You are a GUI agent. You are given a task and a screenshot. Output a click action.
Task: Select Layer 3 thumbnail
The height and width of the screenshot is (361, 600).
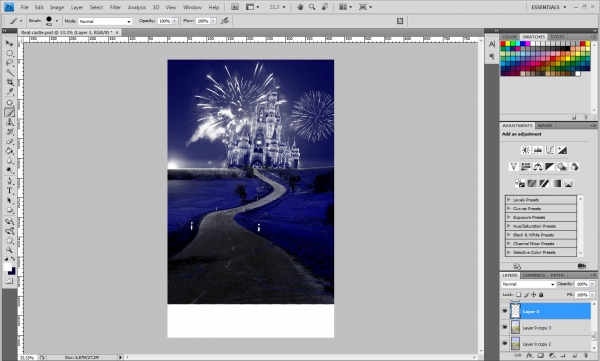point(515,311)
